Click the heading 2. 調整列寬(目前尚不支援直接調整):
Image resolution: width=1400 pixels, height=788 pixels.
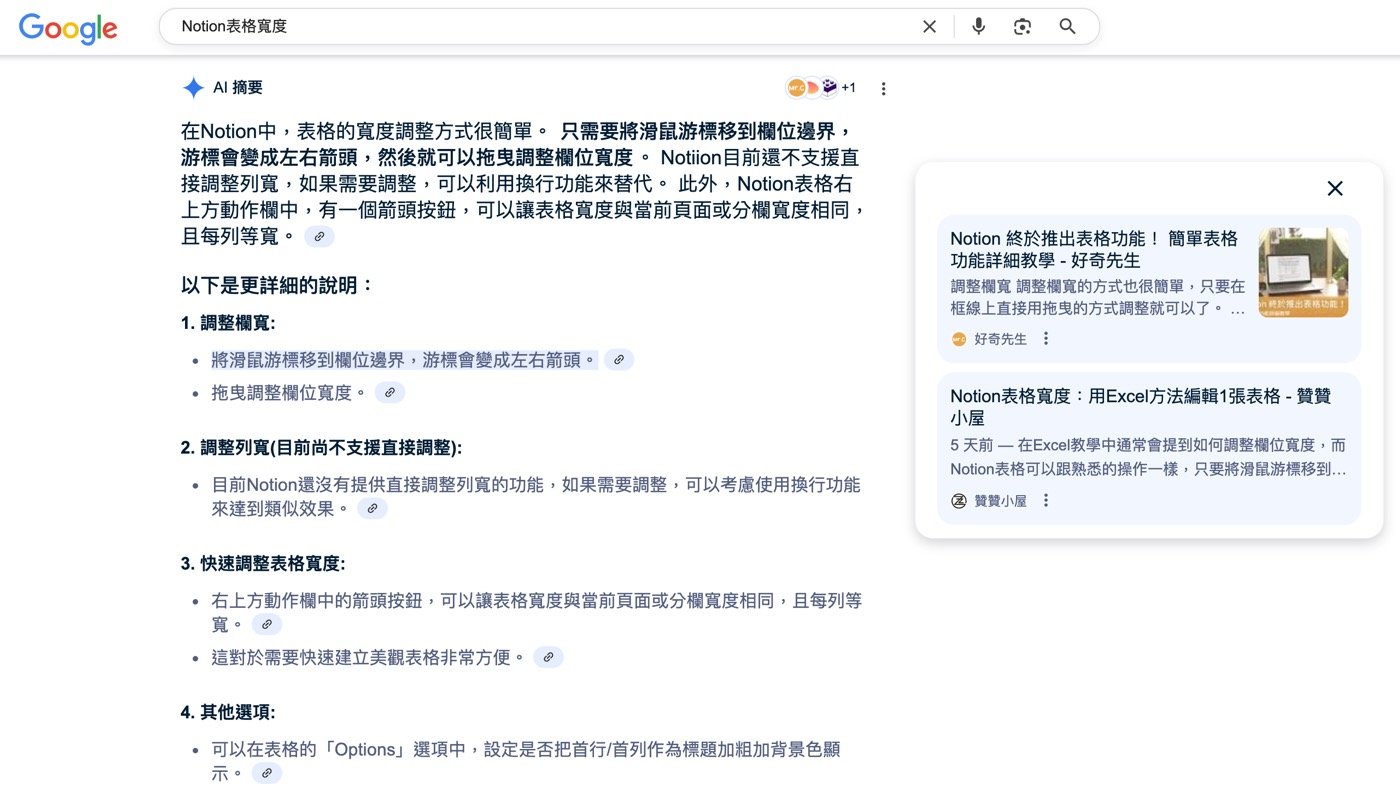coord(321,448)
